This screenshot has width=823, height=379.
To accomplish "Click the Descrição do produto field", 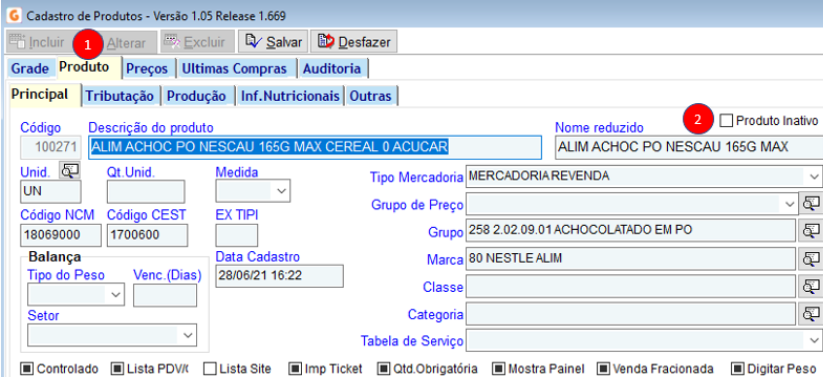I will coord(315,148).
